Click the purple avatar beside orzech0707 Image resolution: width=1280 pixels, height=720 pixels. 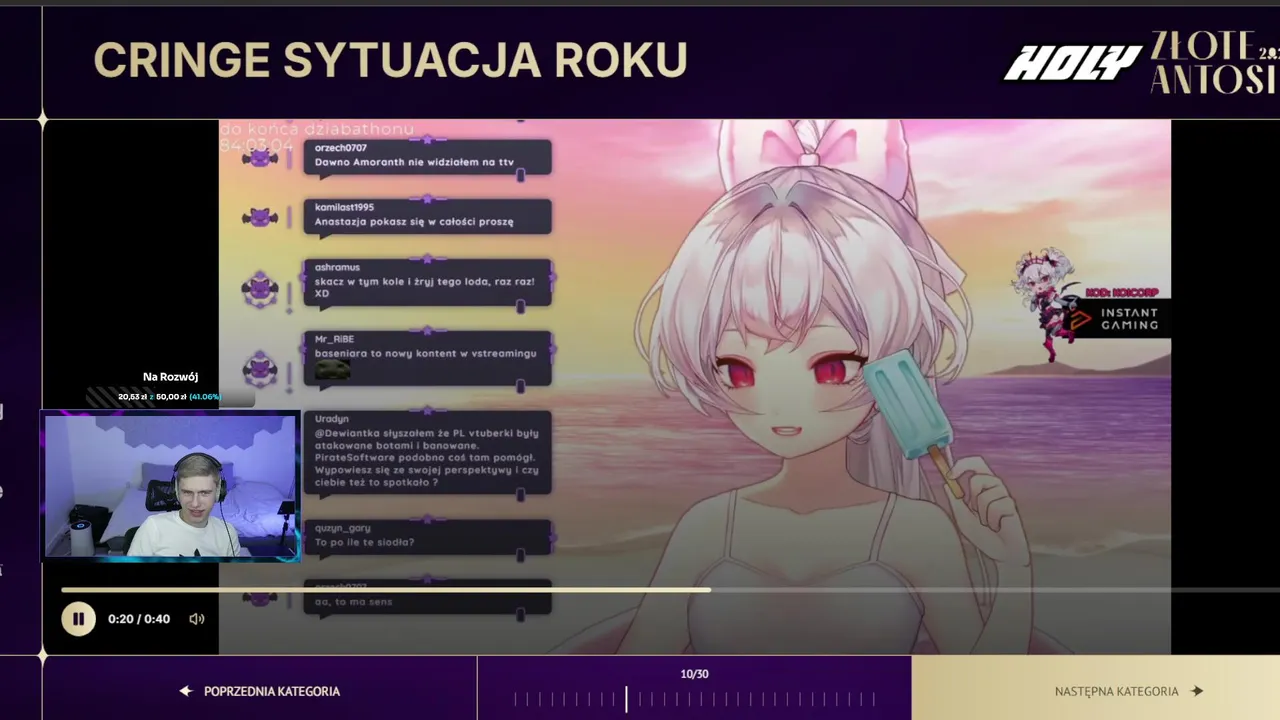(260, 157)
